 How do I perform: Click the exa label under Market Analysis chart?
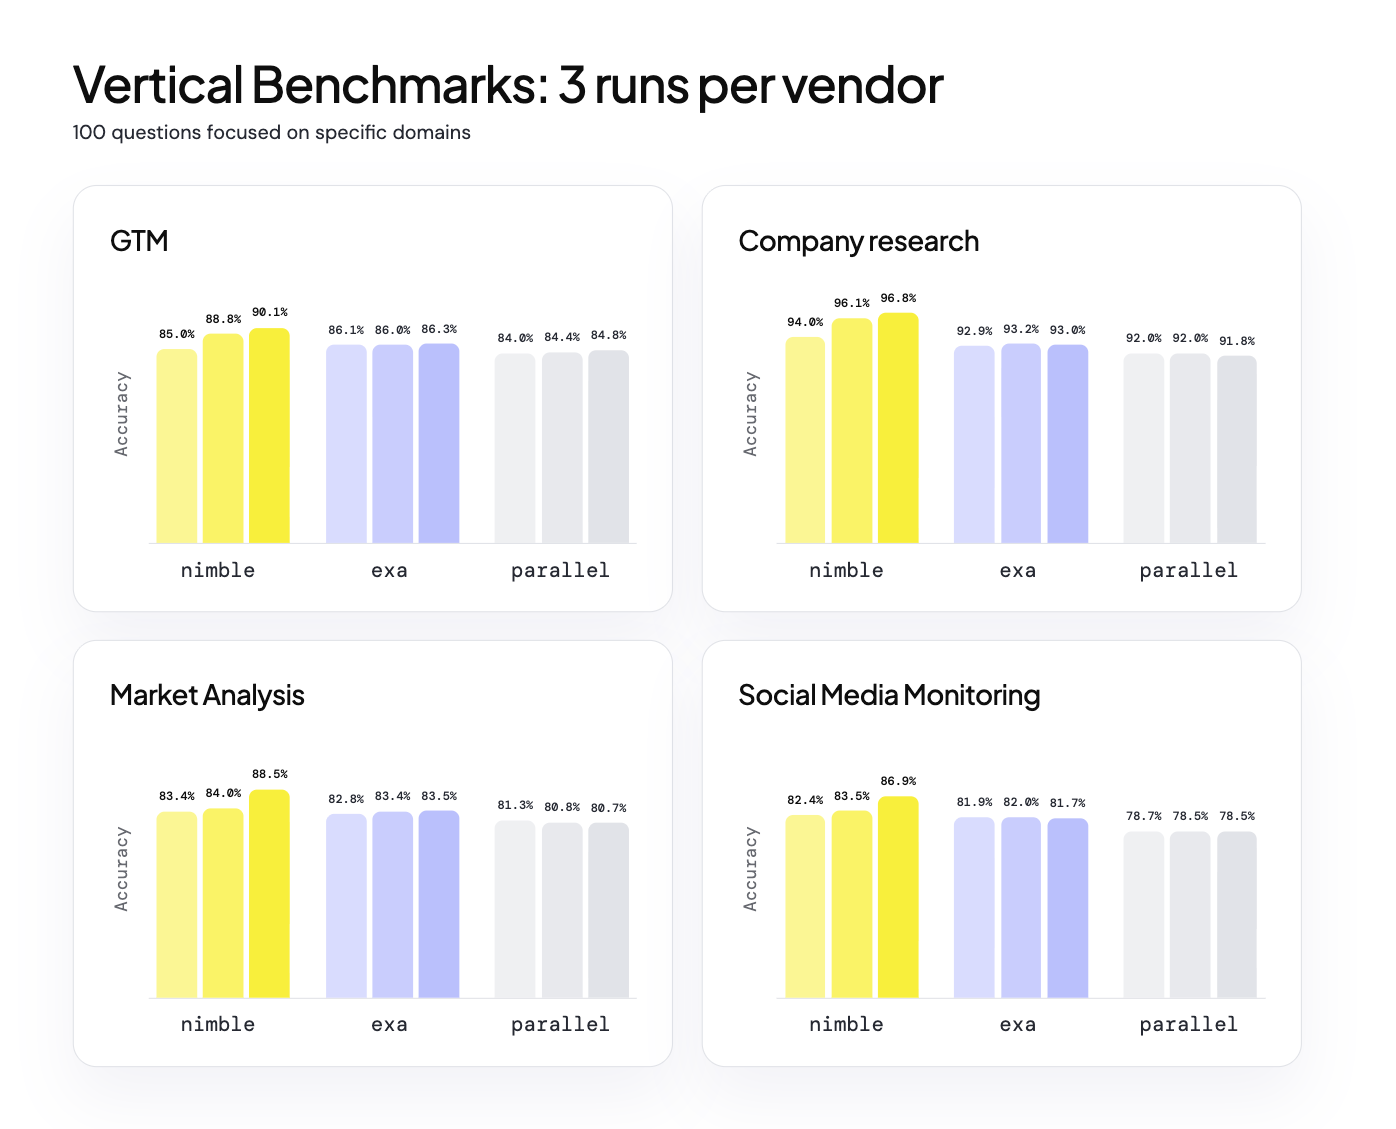pos(389,1025)
